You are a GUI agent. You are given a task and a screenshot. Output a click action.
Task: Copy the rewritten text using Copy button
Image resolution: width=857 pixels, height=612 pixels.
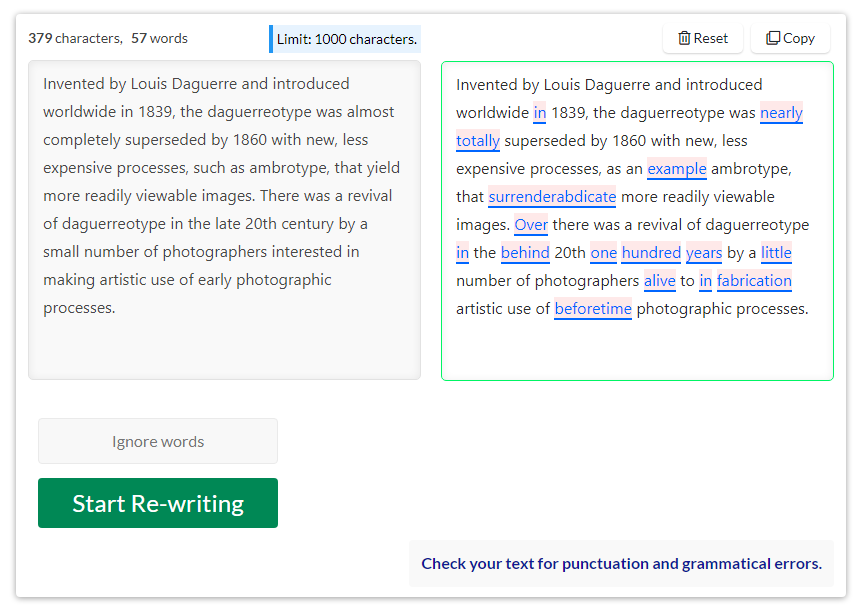point(790,38)
